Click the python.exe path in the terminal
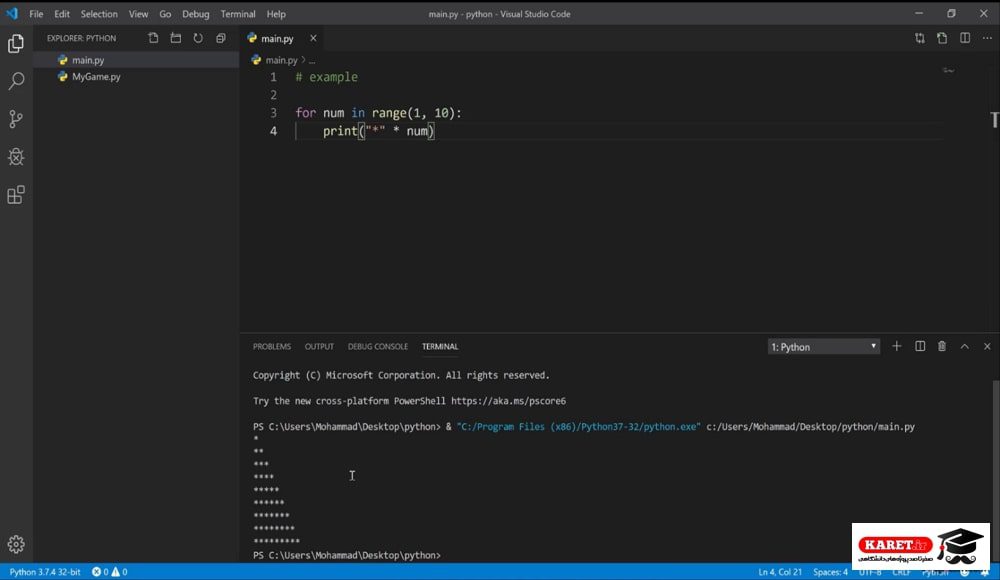This screenshot has height=580, width=1000. click(578, 426)
